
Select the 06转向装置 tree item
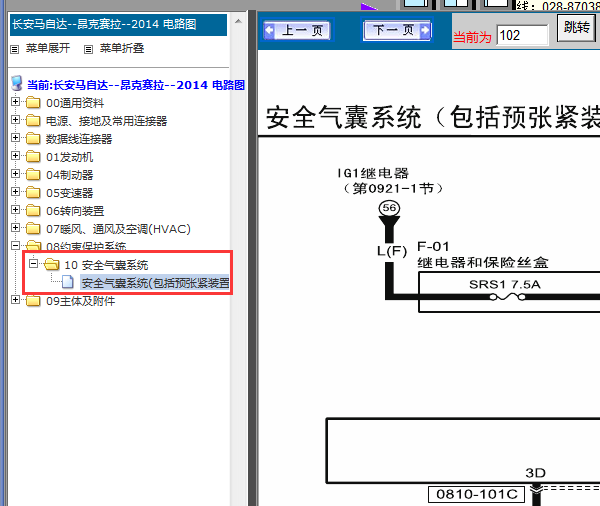75,211
